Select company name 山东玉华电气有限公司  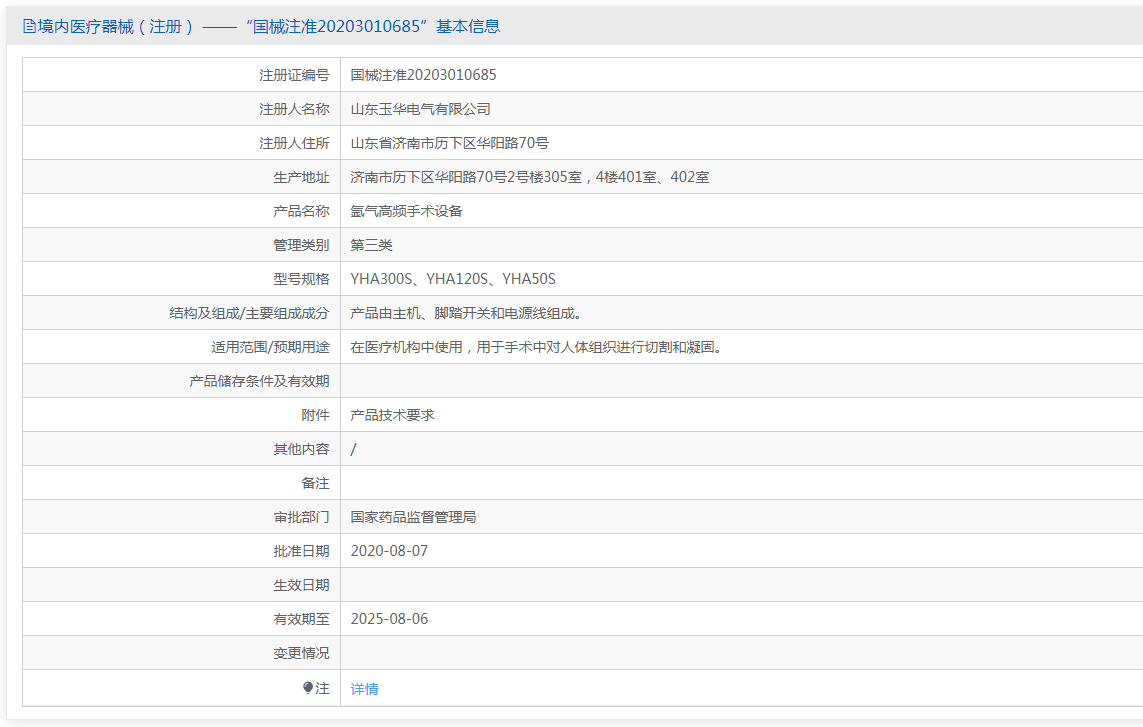click(x=420, y=109)
